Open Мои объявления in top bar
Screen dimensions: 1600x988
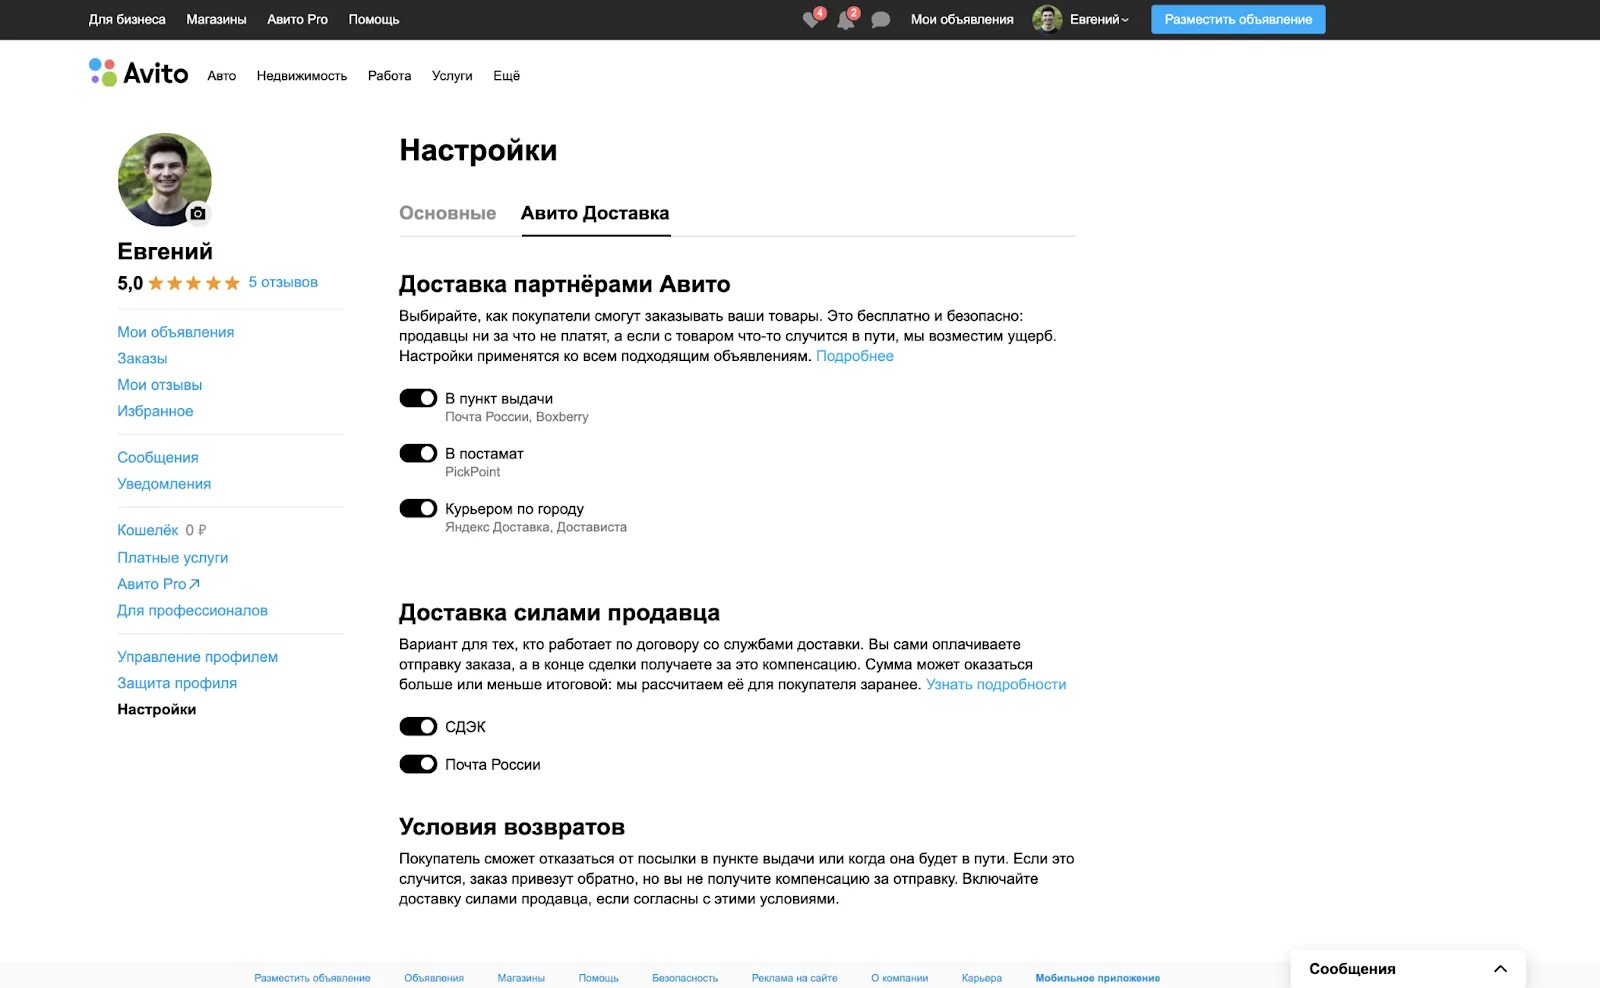[x=962, y=19]
